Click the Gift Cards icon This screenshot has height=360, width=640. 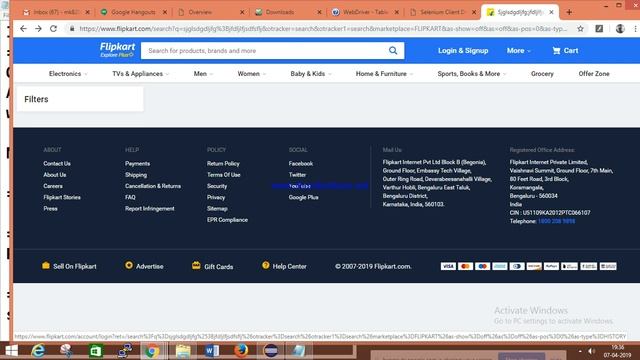pos(196,265)
